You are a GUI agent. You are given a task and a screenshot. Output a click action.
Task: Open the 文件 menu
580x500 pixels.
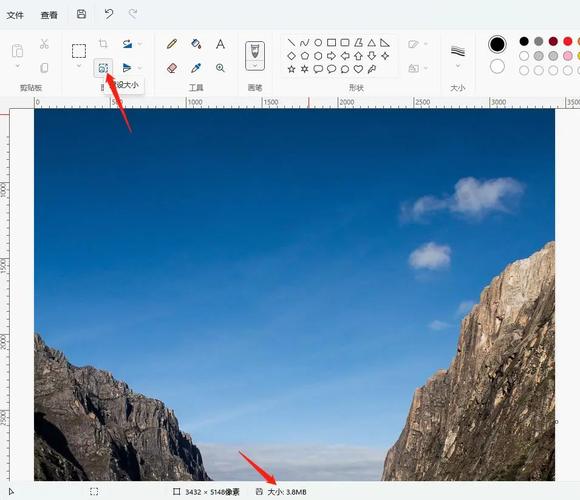[x=15, y=15]
